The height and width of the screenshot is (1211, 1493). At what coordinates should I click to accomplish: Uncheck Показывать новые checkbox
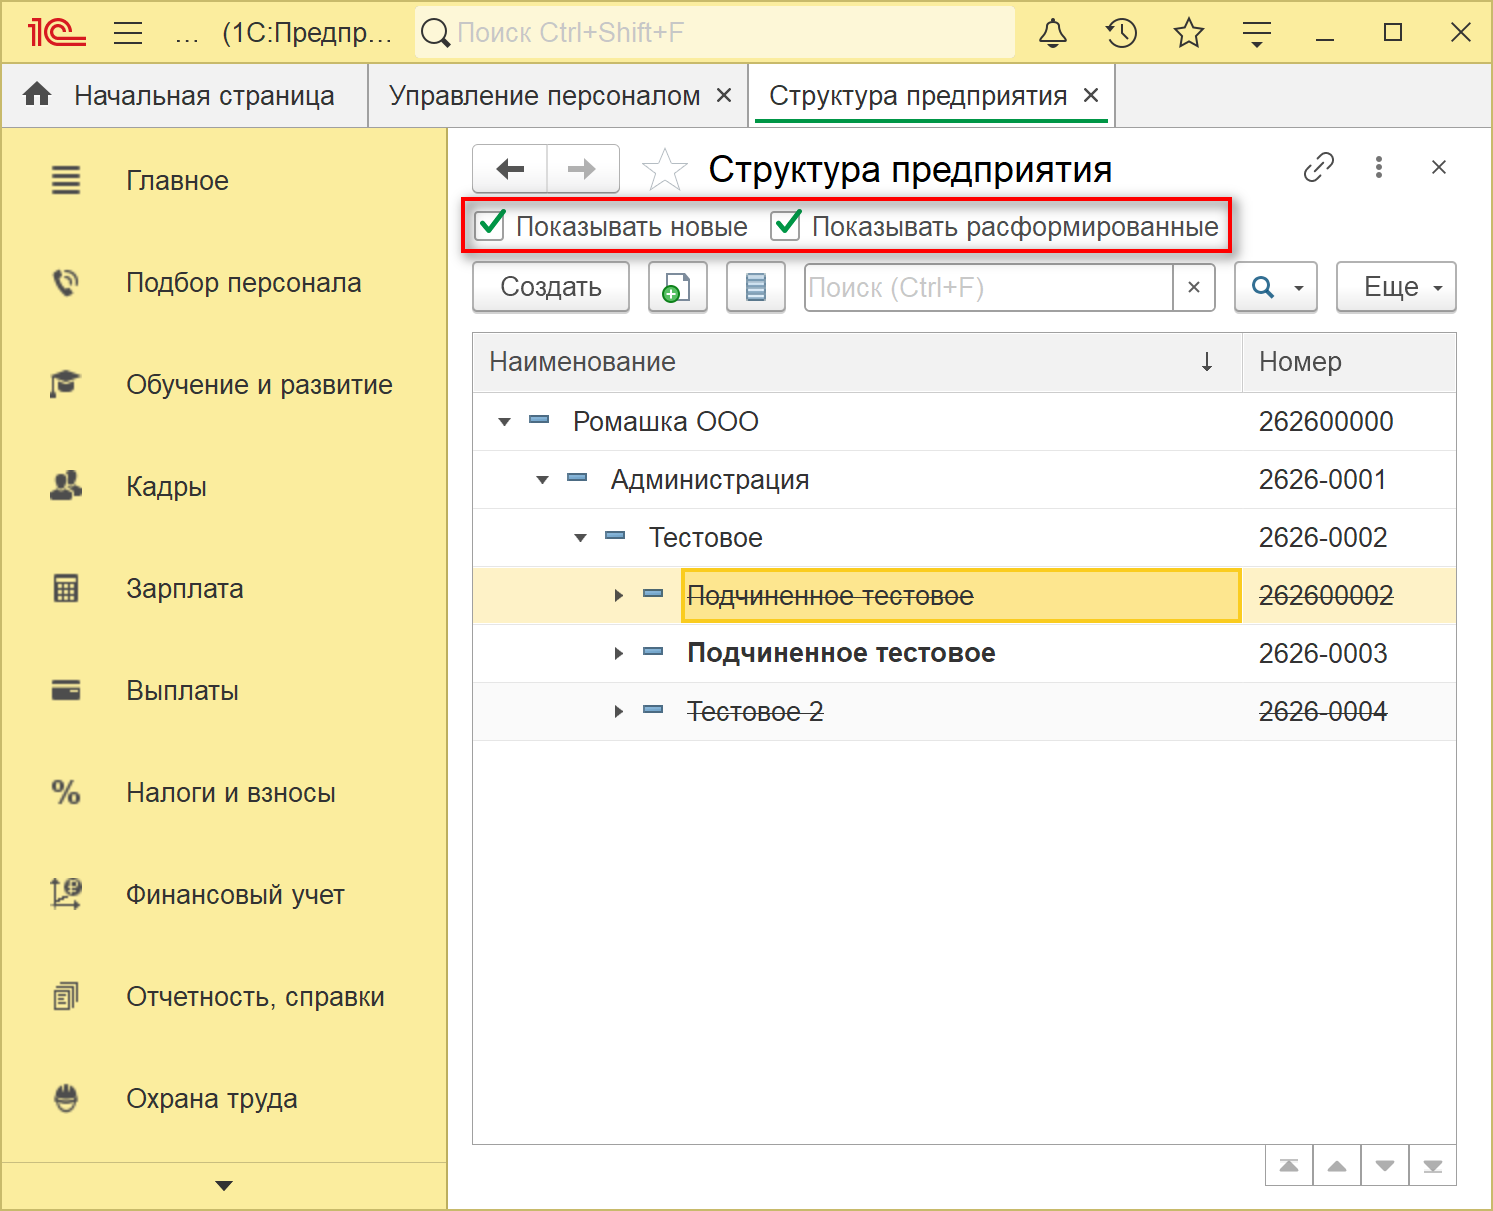pos(490,226)
